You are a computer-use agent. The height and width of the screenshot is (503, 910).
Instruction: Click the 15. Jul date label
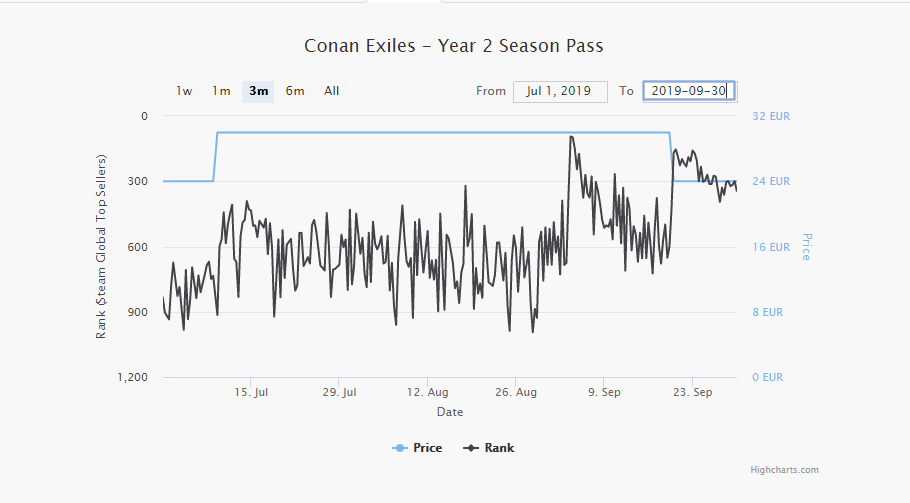point(251,393)
